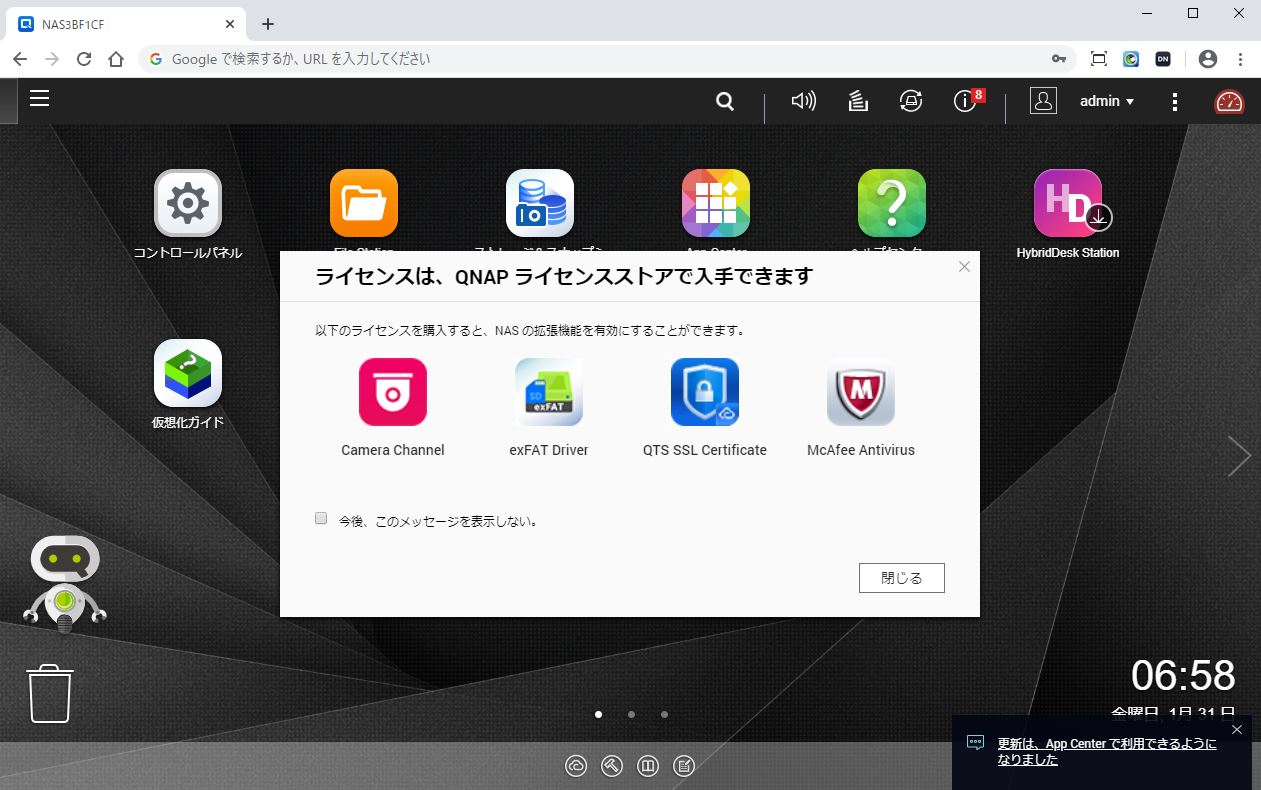The image size is (1261, 790).
Task: Select the exFAT Driver license icon
Action: 549,392
